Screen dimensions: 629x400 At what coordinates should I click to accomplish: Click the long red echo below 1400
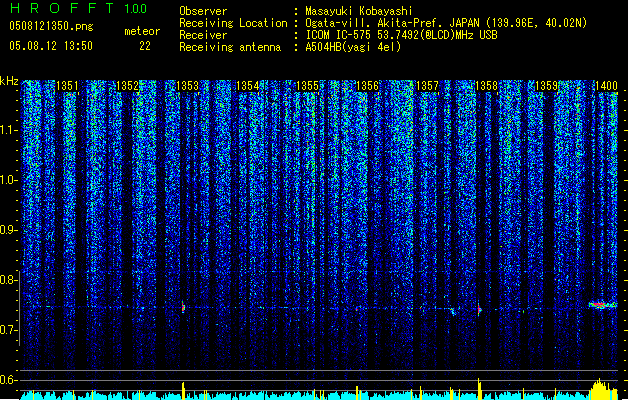click(x=602, y=305)
